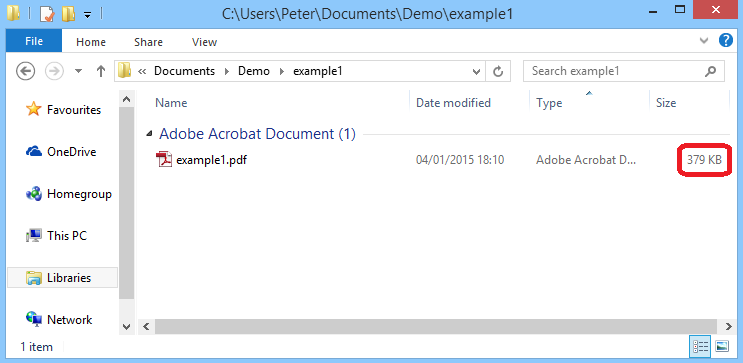Go back with the Back arrow button
Viewport: 743px width, 363px height.
pos(26,72)
